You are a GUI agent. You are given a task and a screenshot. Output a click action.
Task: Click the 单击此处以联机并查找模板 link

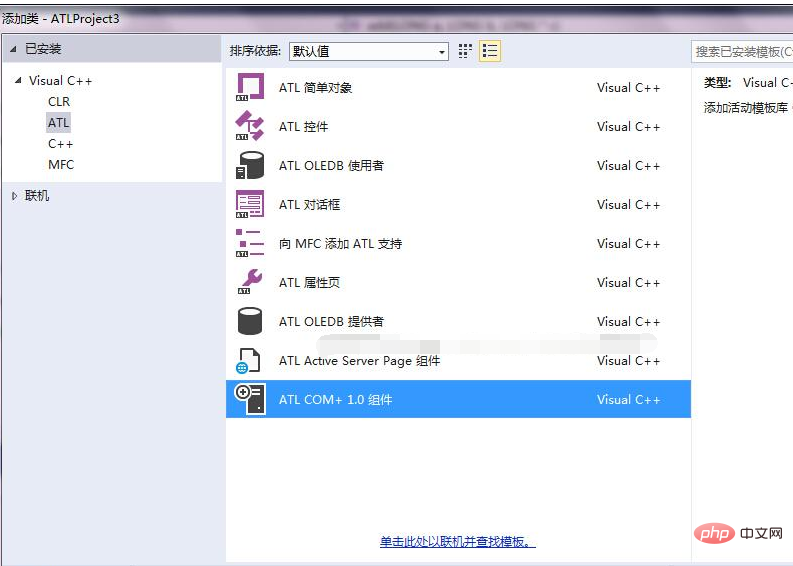tap(457, 542)
